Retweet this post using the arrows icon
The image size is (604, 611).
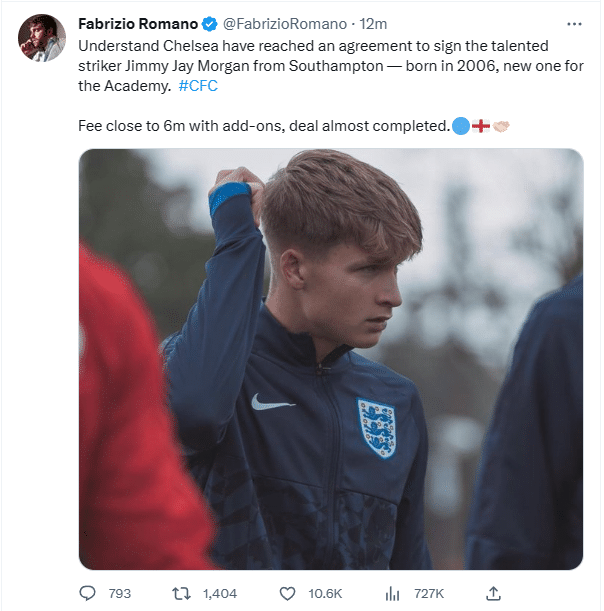coord(181,593)
